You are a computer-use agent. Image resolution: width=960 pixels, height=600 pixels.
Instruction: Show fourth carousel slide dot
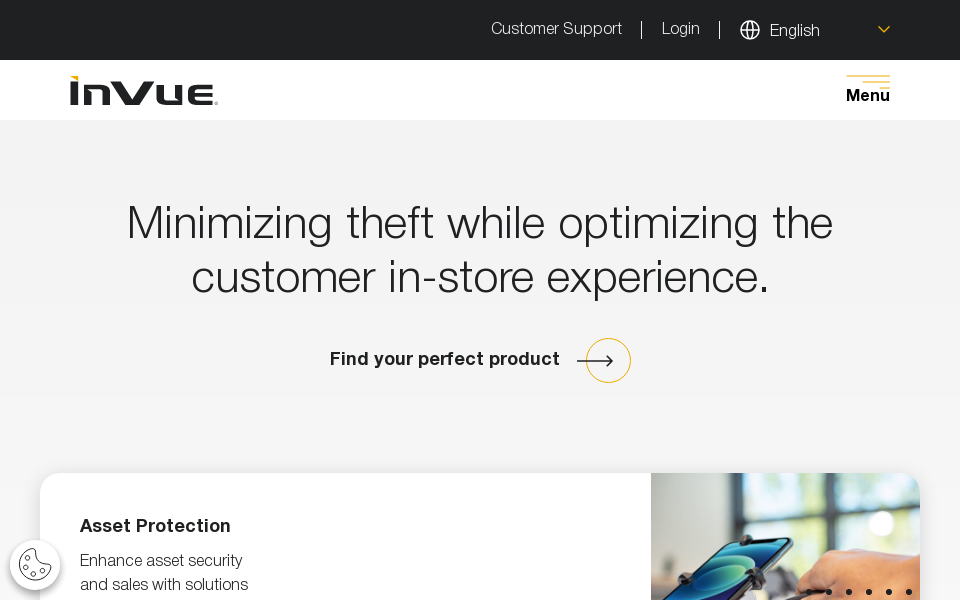click(869, 592)
